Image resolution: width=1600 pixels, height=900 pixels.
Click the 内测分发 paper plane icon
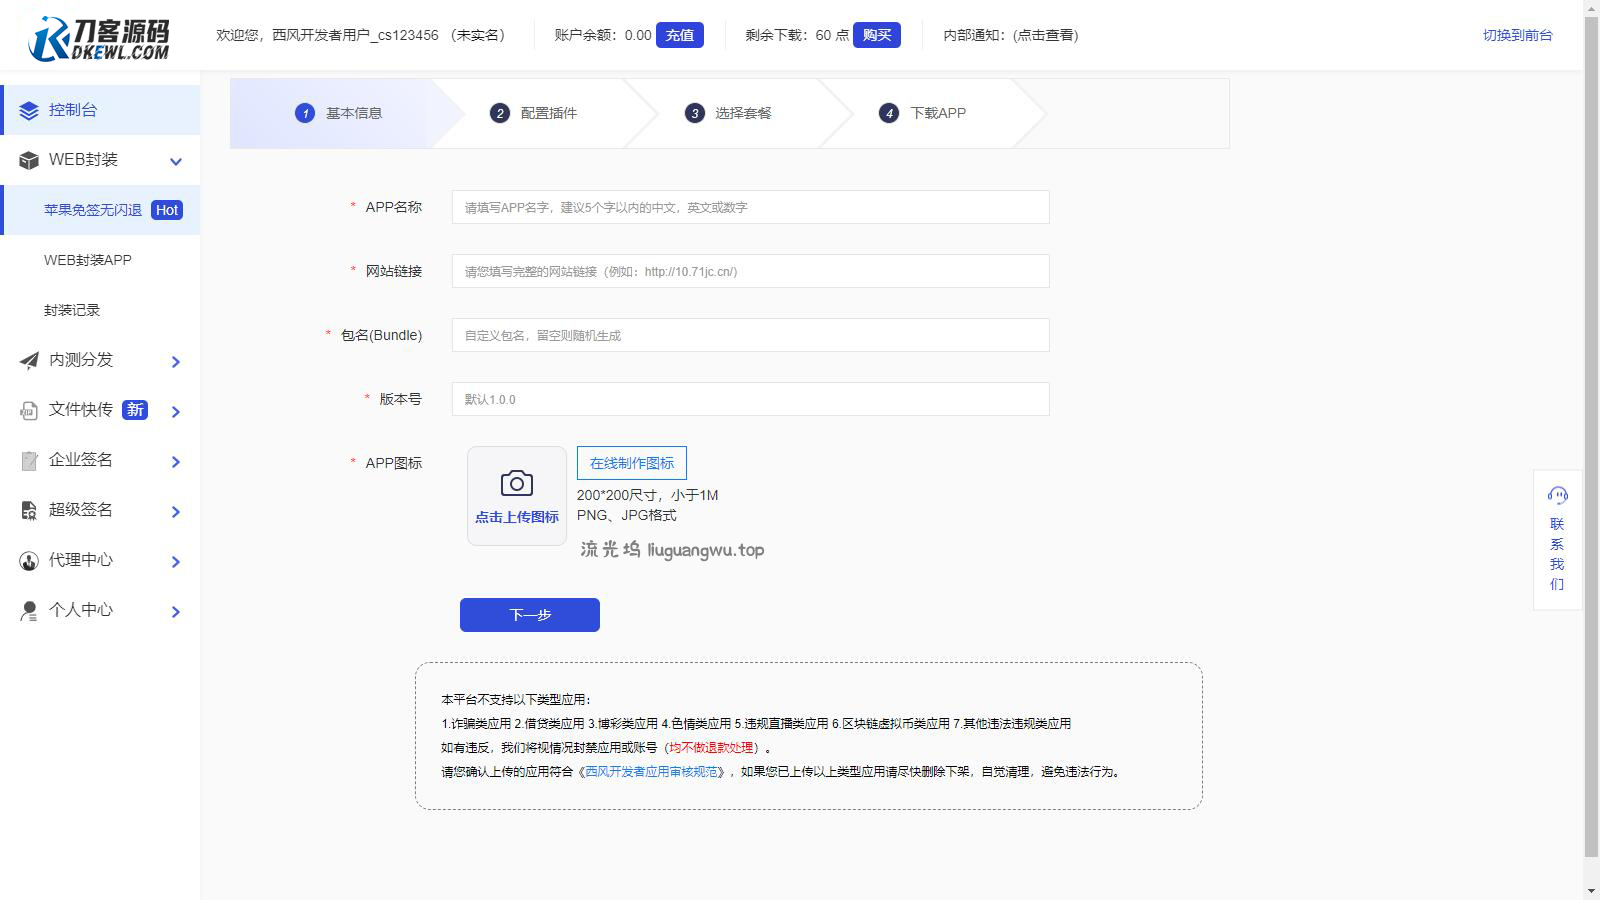tap(29, 360)
